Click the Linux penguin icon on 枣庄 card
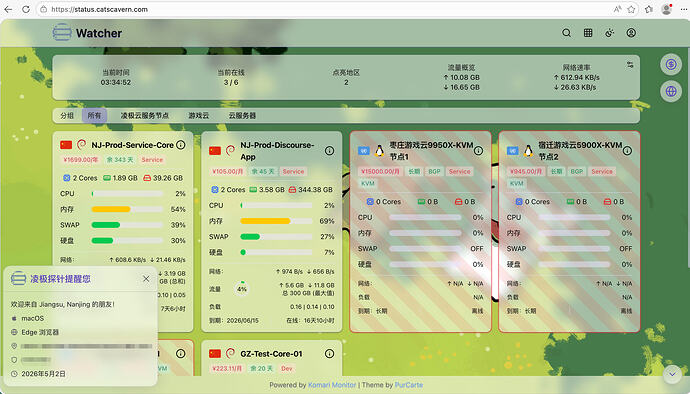690x394 pixels. pos(379,151)
